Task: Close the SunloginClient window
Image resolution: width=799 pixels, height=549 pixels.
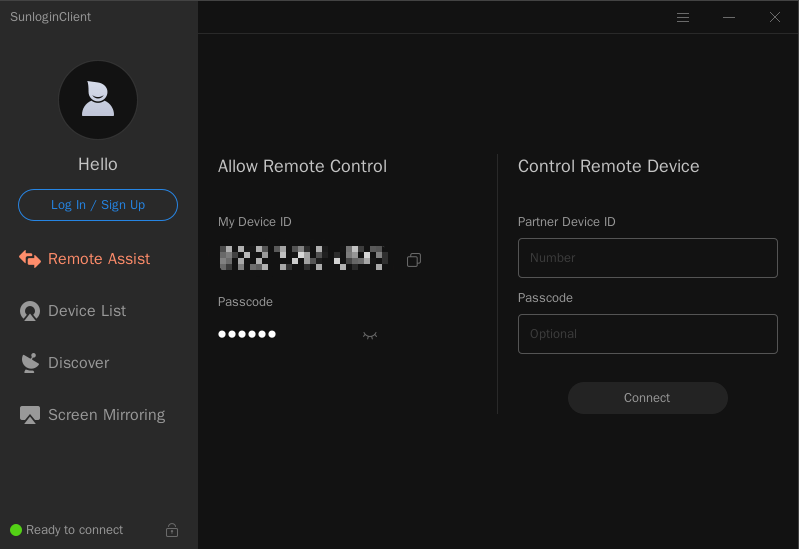Action: pos(775,17)
